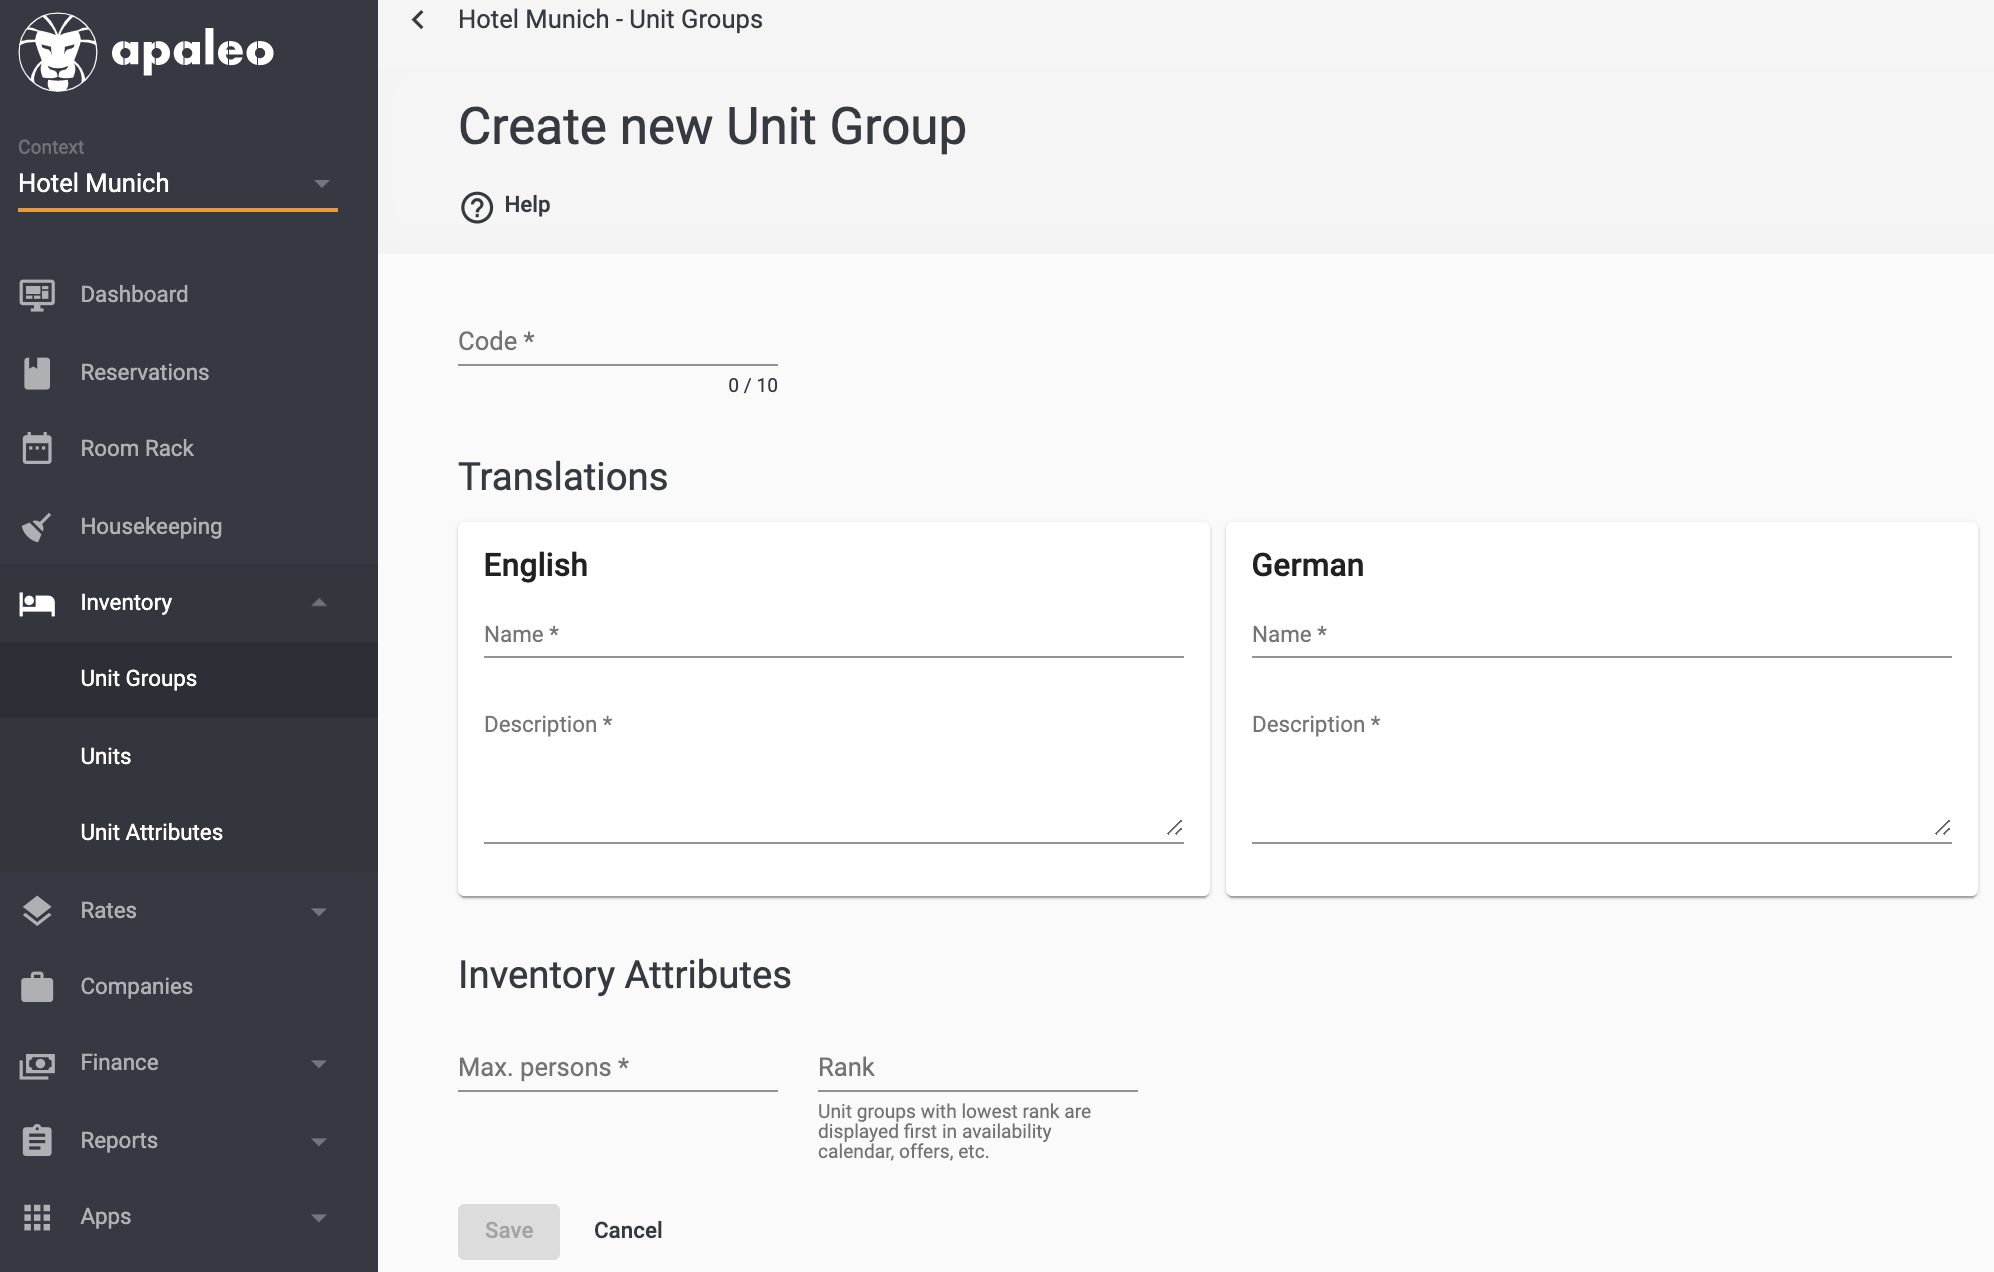The width and height of the screenshot is (1994, 1272).
Task: Focus the German Description textarea
Action: [x=1602, y=775]
